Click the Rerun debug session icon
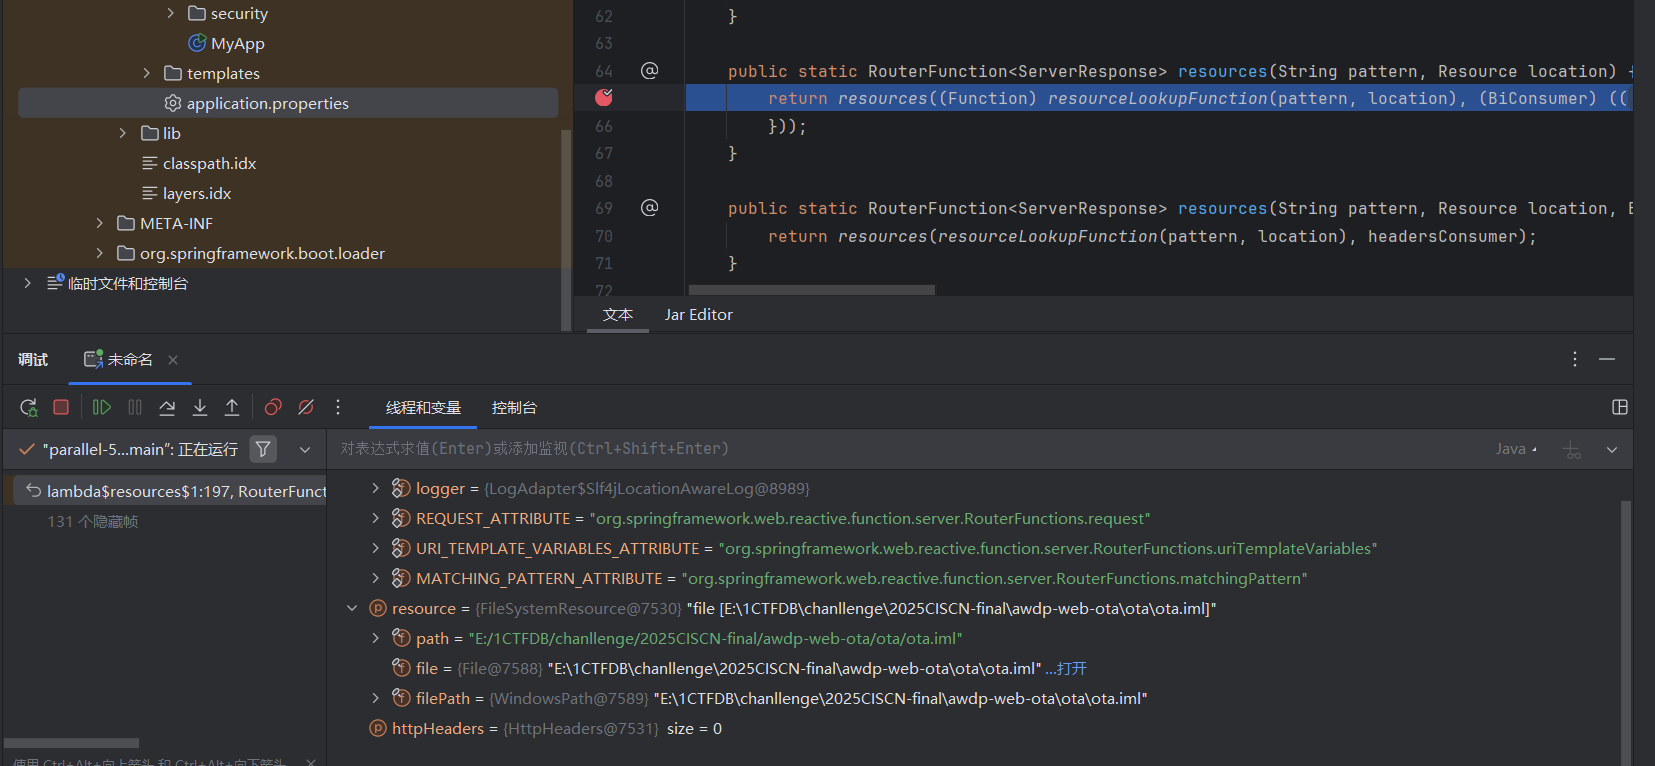The width and height of the screenshot is (1655, 766). tap(29, 407)
